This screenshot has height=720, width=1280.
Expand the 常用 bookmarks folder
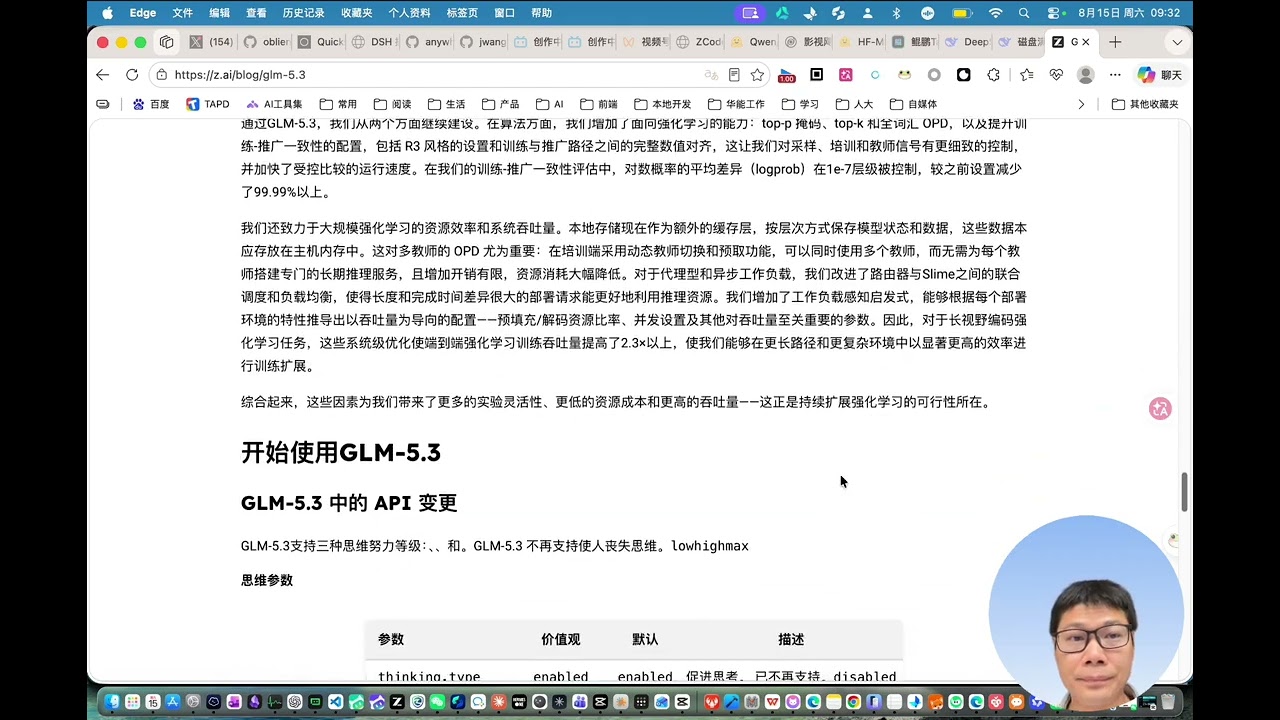[x=338, y=104]
